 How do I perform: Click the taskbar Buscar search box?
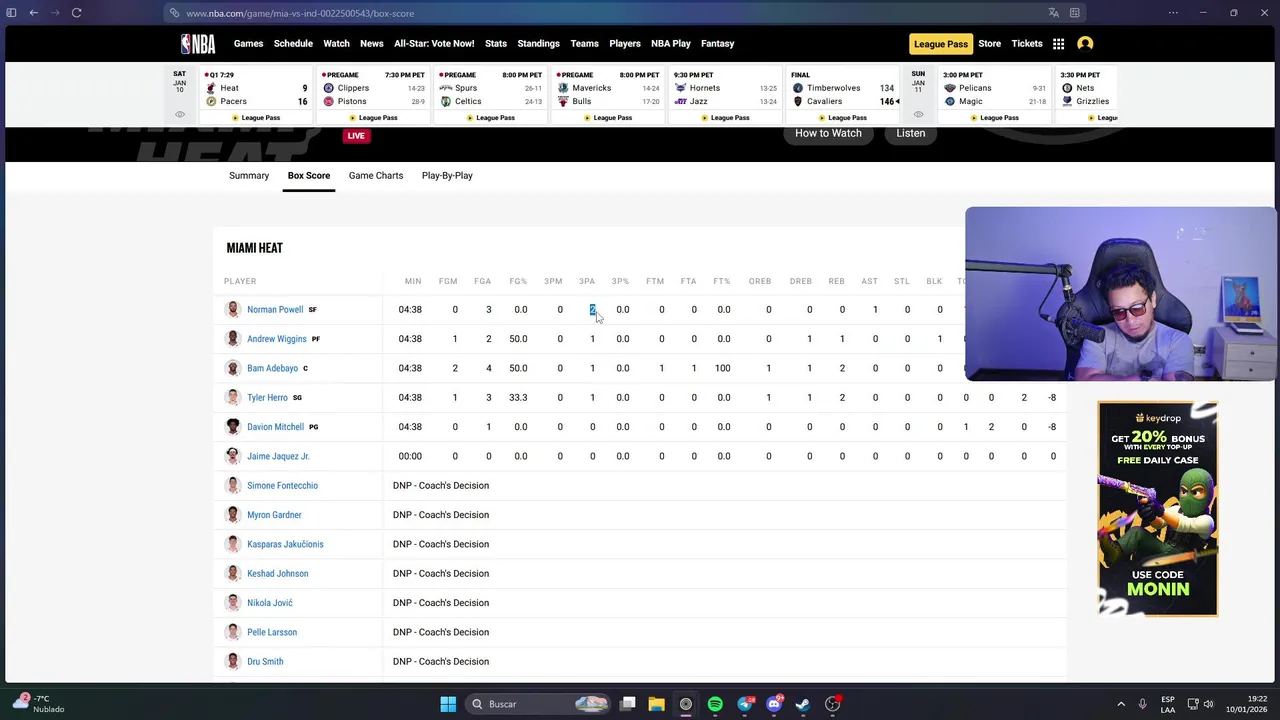tap(540, 704)
